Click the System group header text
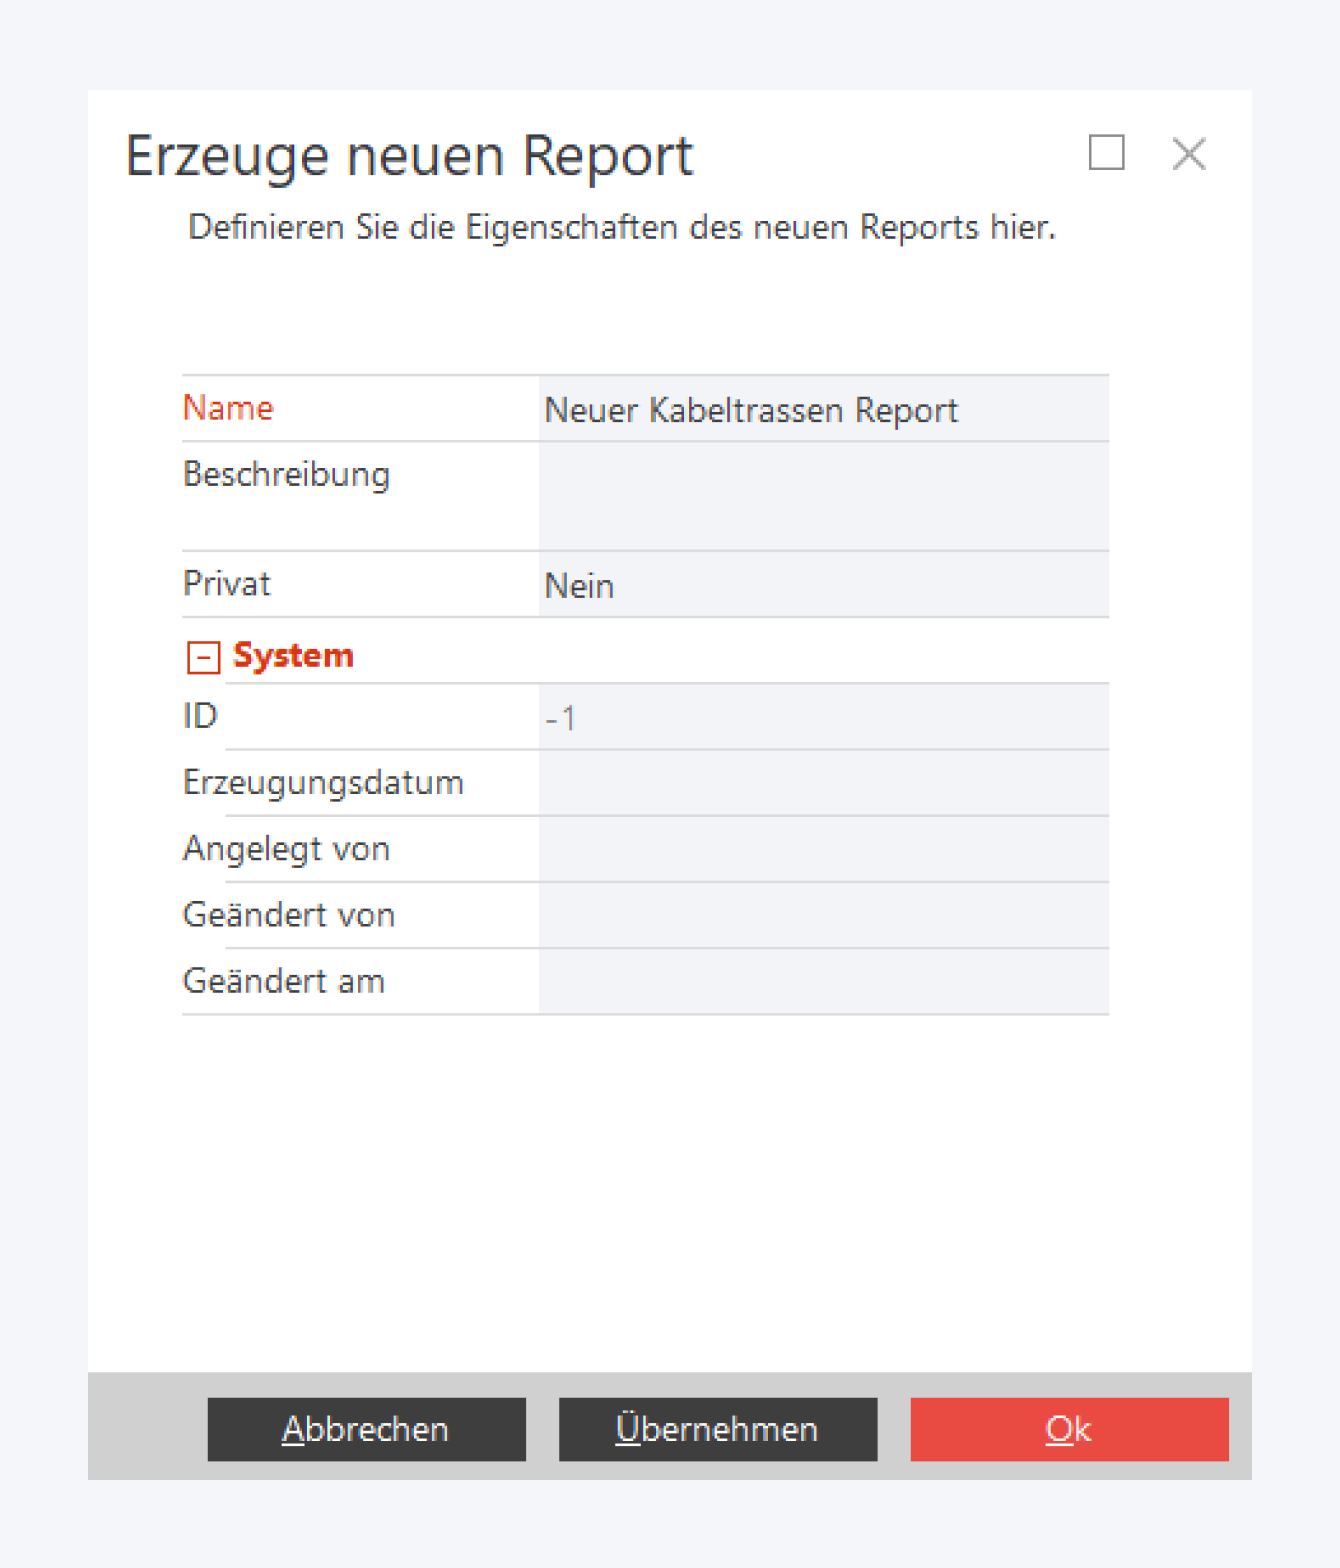1340x1568 pixels. pyautogui.click(x=293, y=656)
